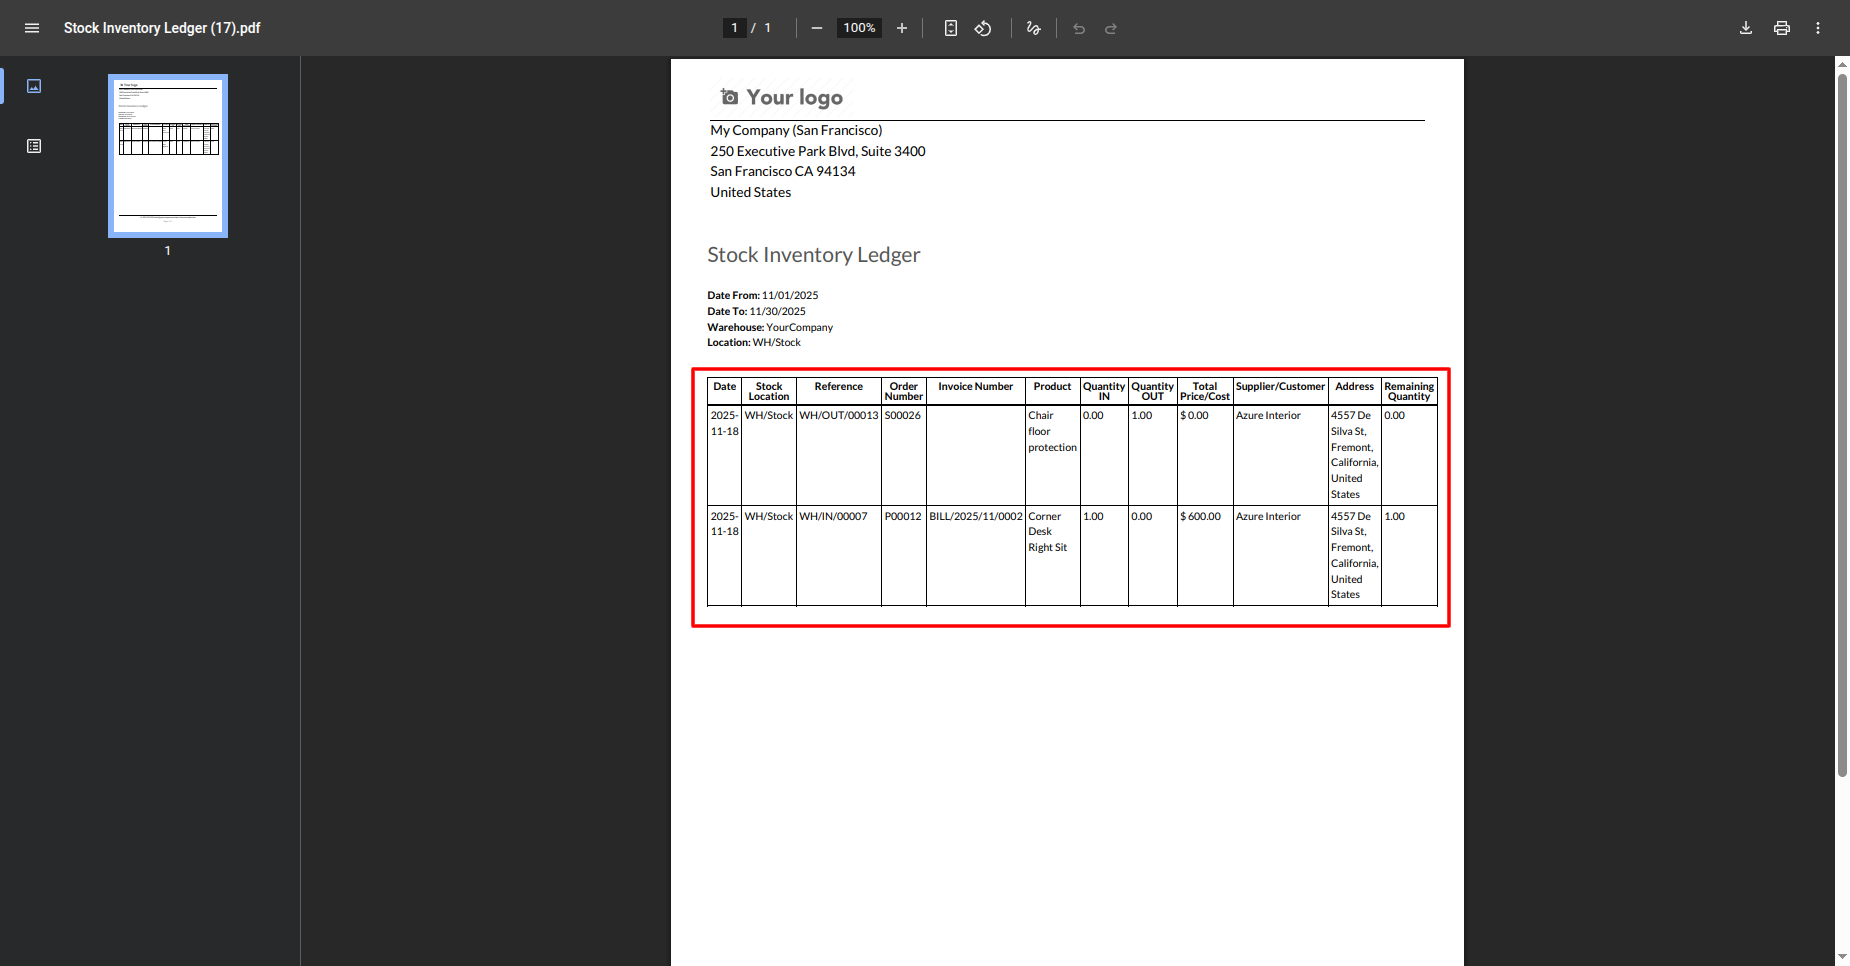Screen dimensions: 1850x966
Task: Switch to thumbnail view in sidebar
Action: click(34, 86)
